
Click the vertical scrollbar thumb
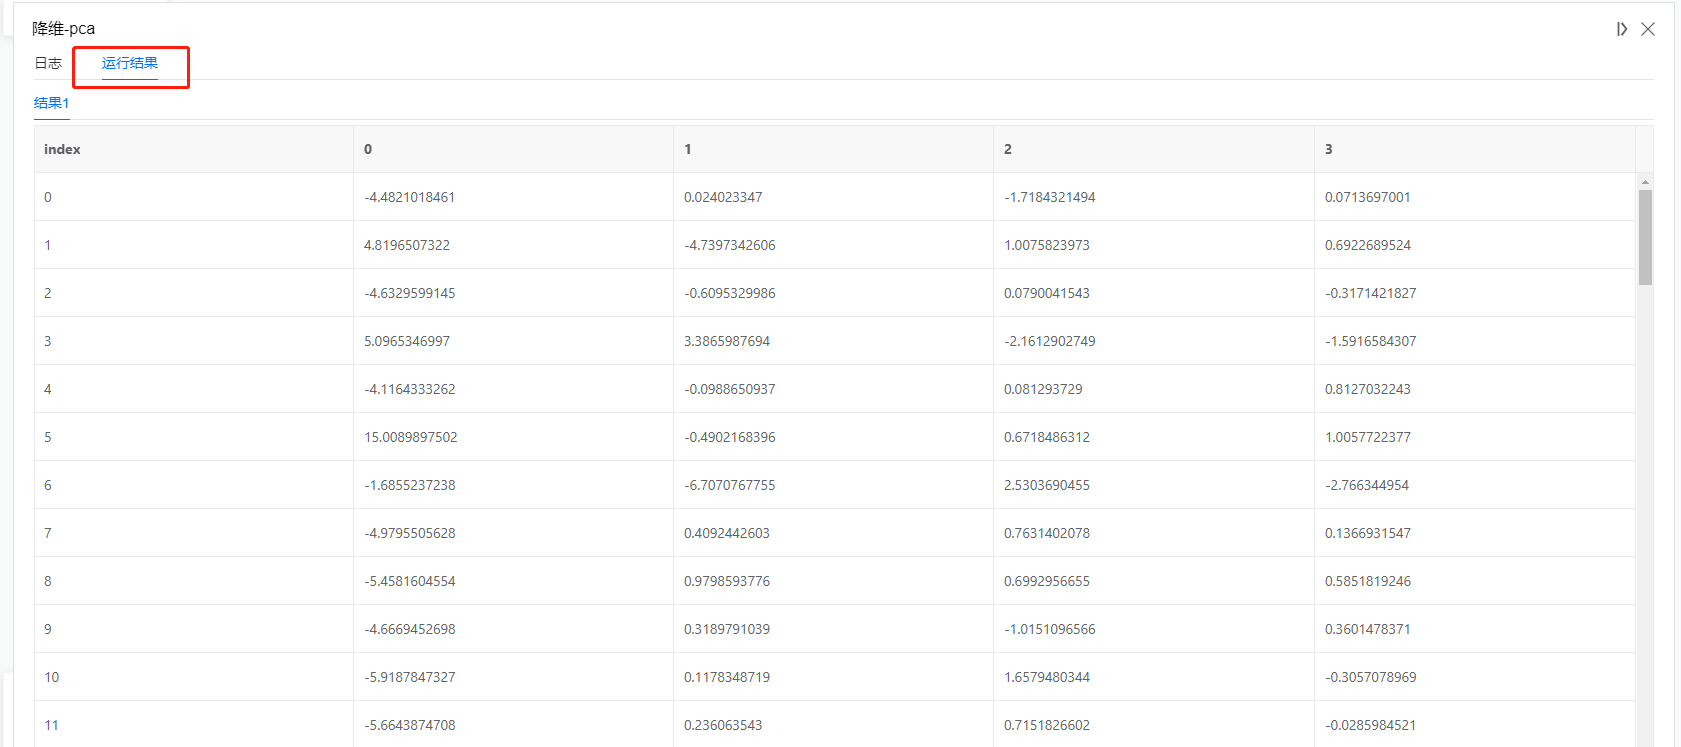coord(1645,237)
